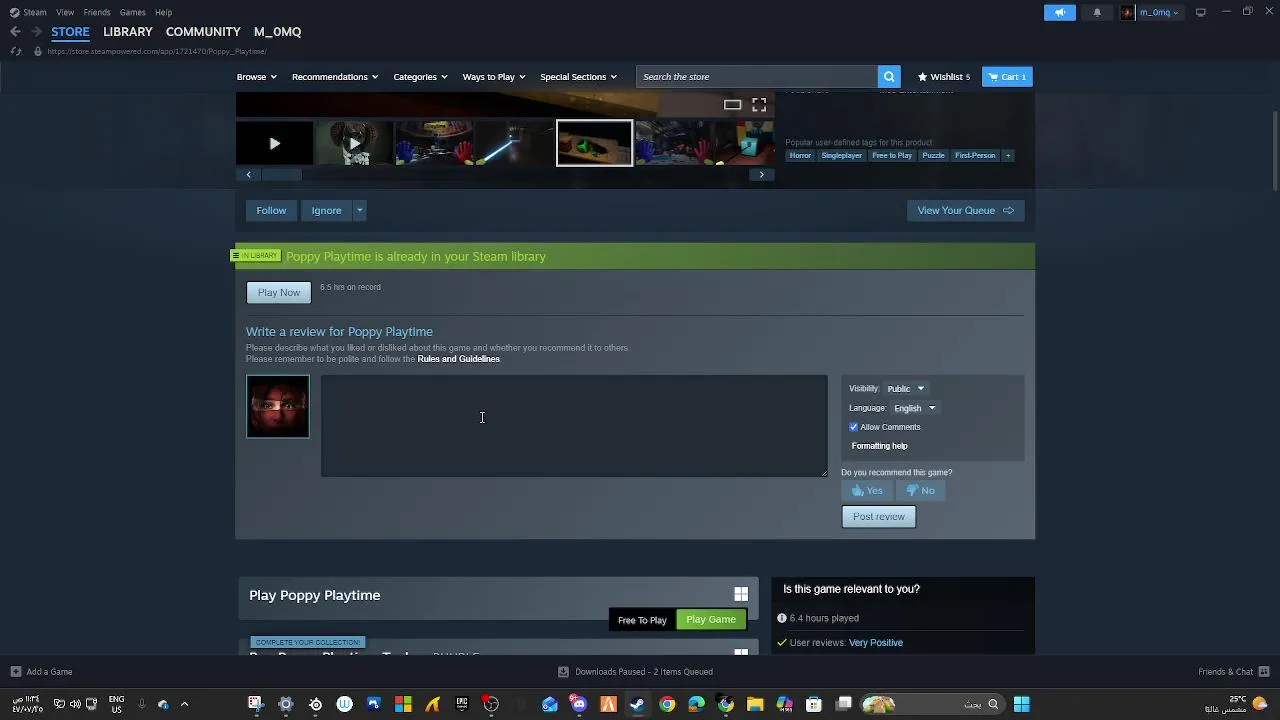Click View Your Queue button
This screenshot has height=720, width=1280.
[x=965, y=210]
